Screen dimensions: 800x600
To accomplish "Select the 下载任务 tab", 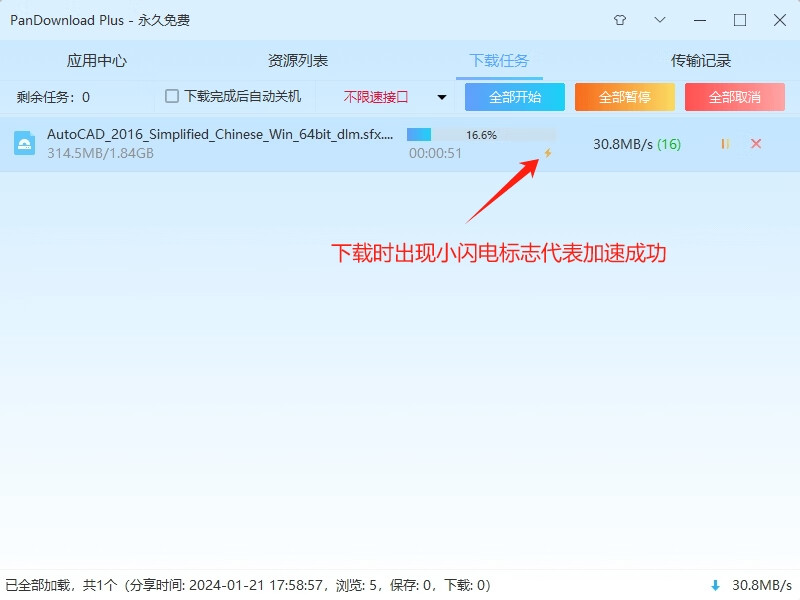I will (x=499, y=61).
